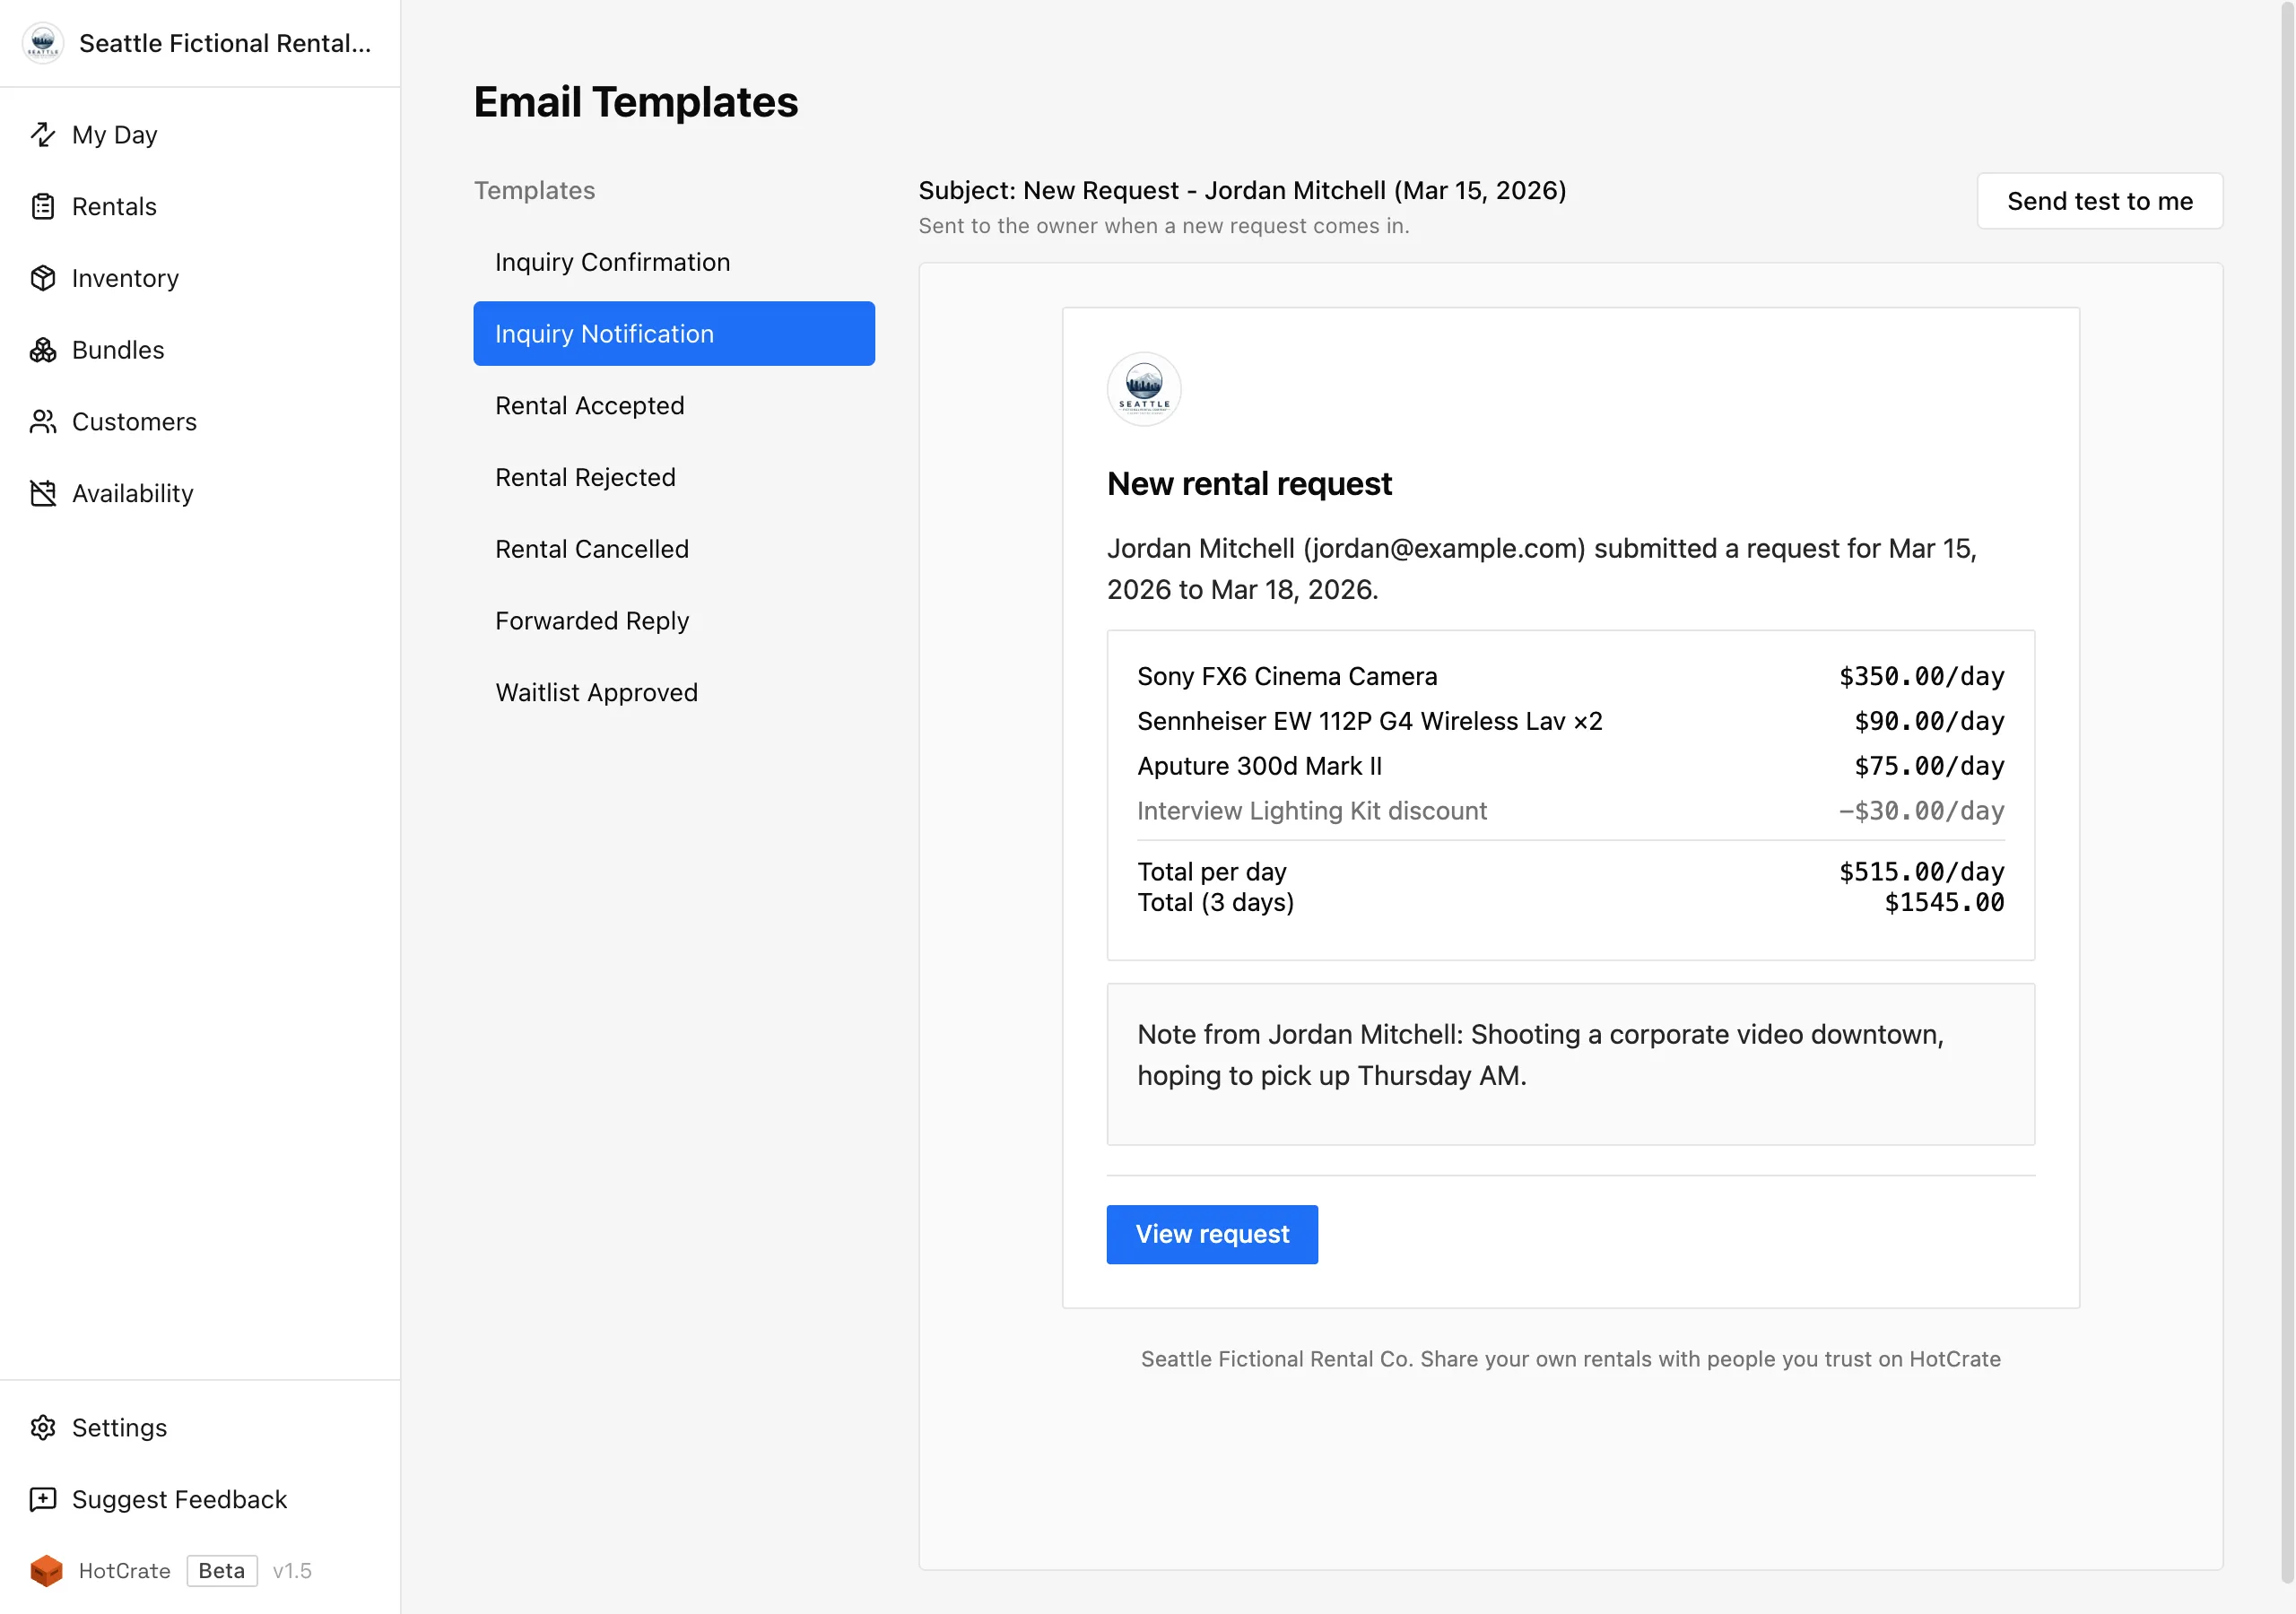
Task: Click the Sony FX6 Cinema Camera line item
Action: tap(1287, 676)
